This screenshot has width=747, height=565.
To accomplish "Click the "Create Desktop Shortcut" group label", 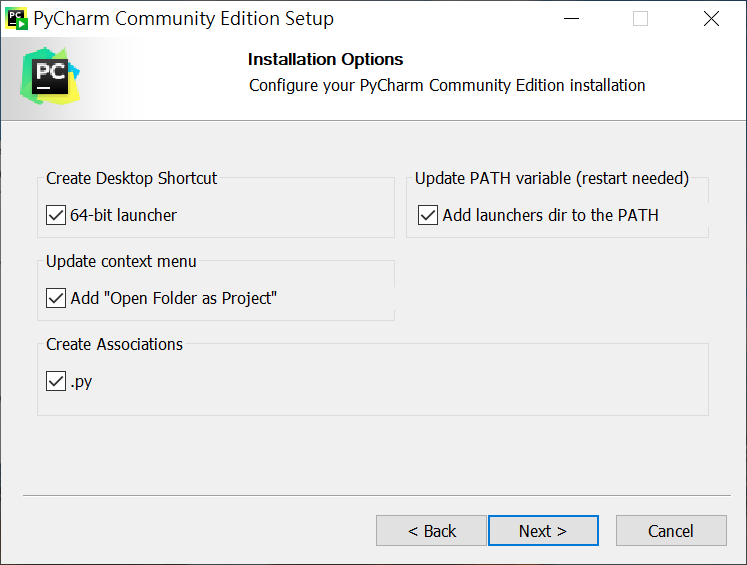I will tap(131, 178).
